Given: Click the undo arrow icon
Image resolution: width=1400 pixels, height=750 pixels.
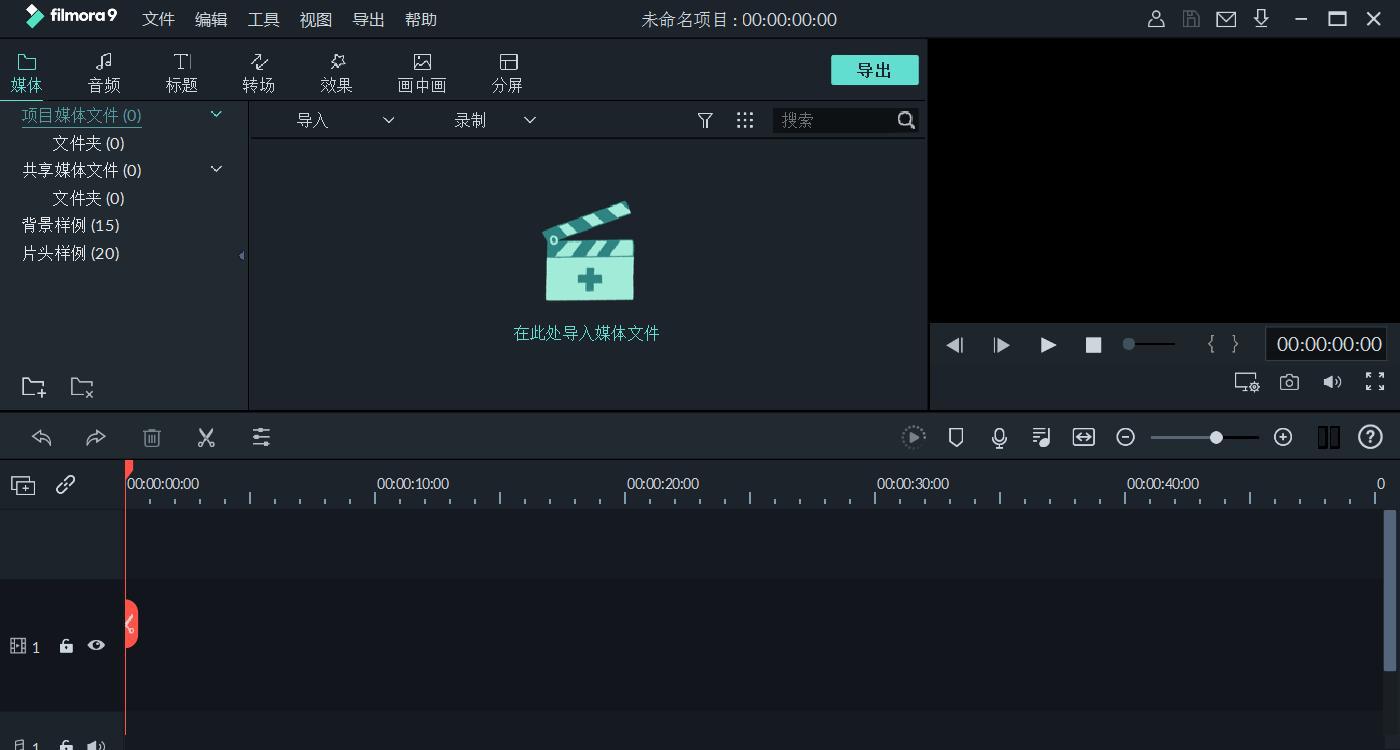Looking at the screenshot, I should tap(40, 437).
